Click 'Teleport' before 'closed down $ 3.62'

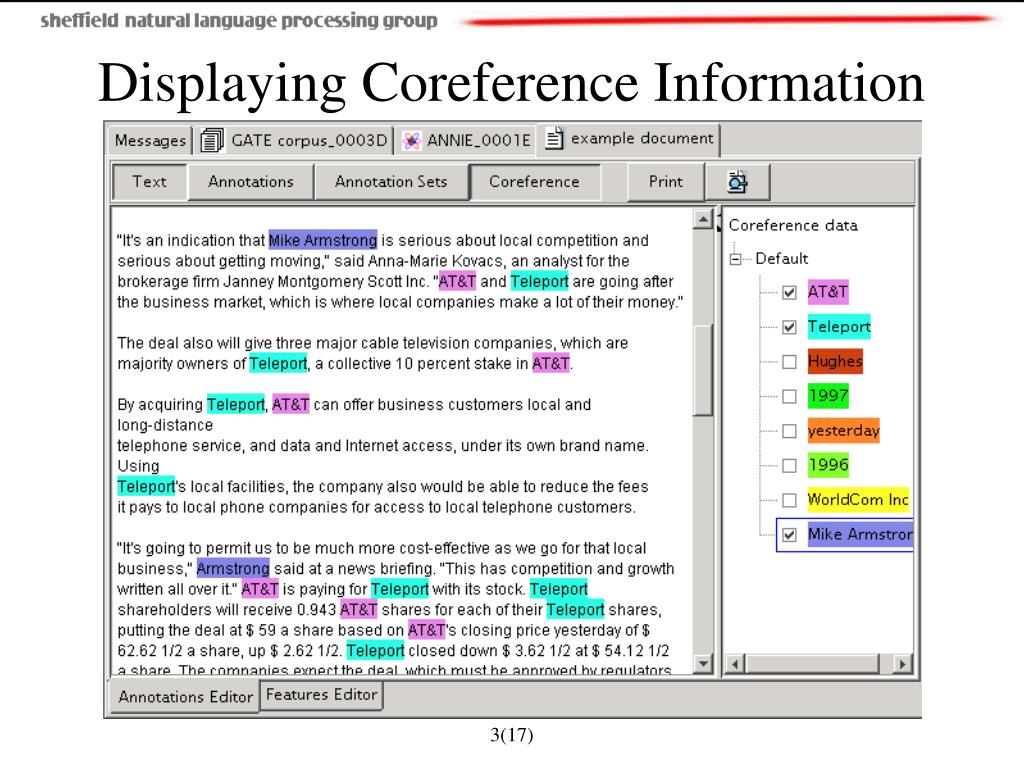(x=376, y=650)
